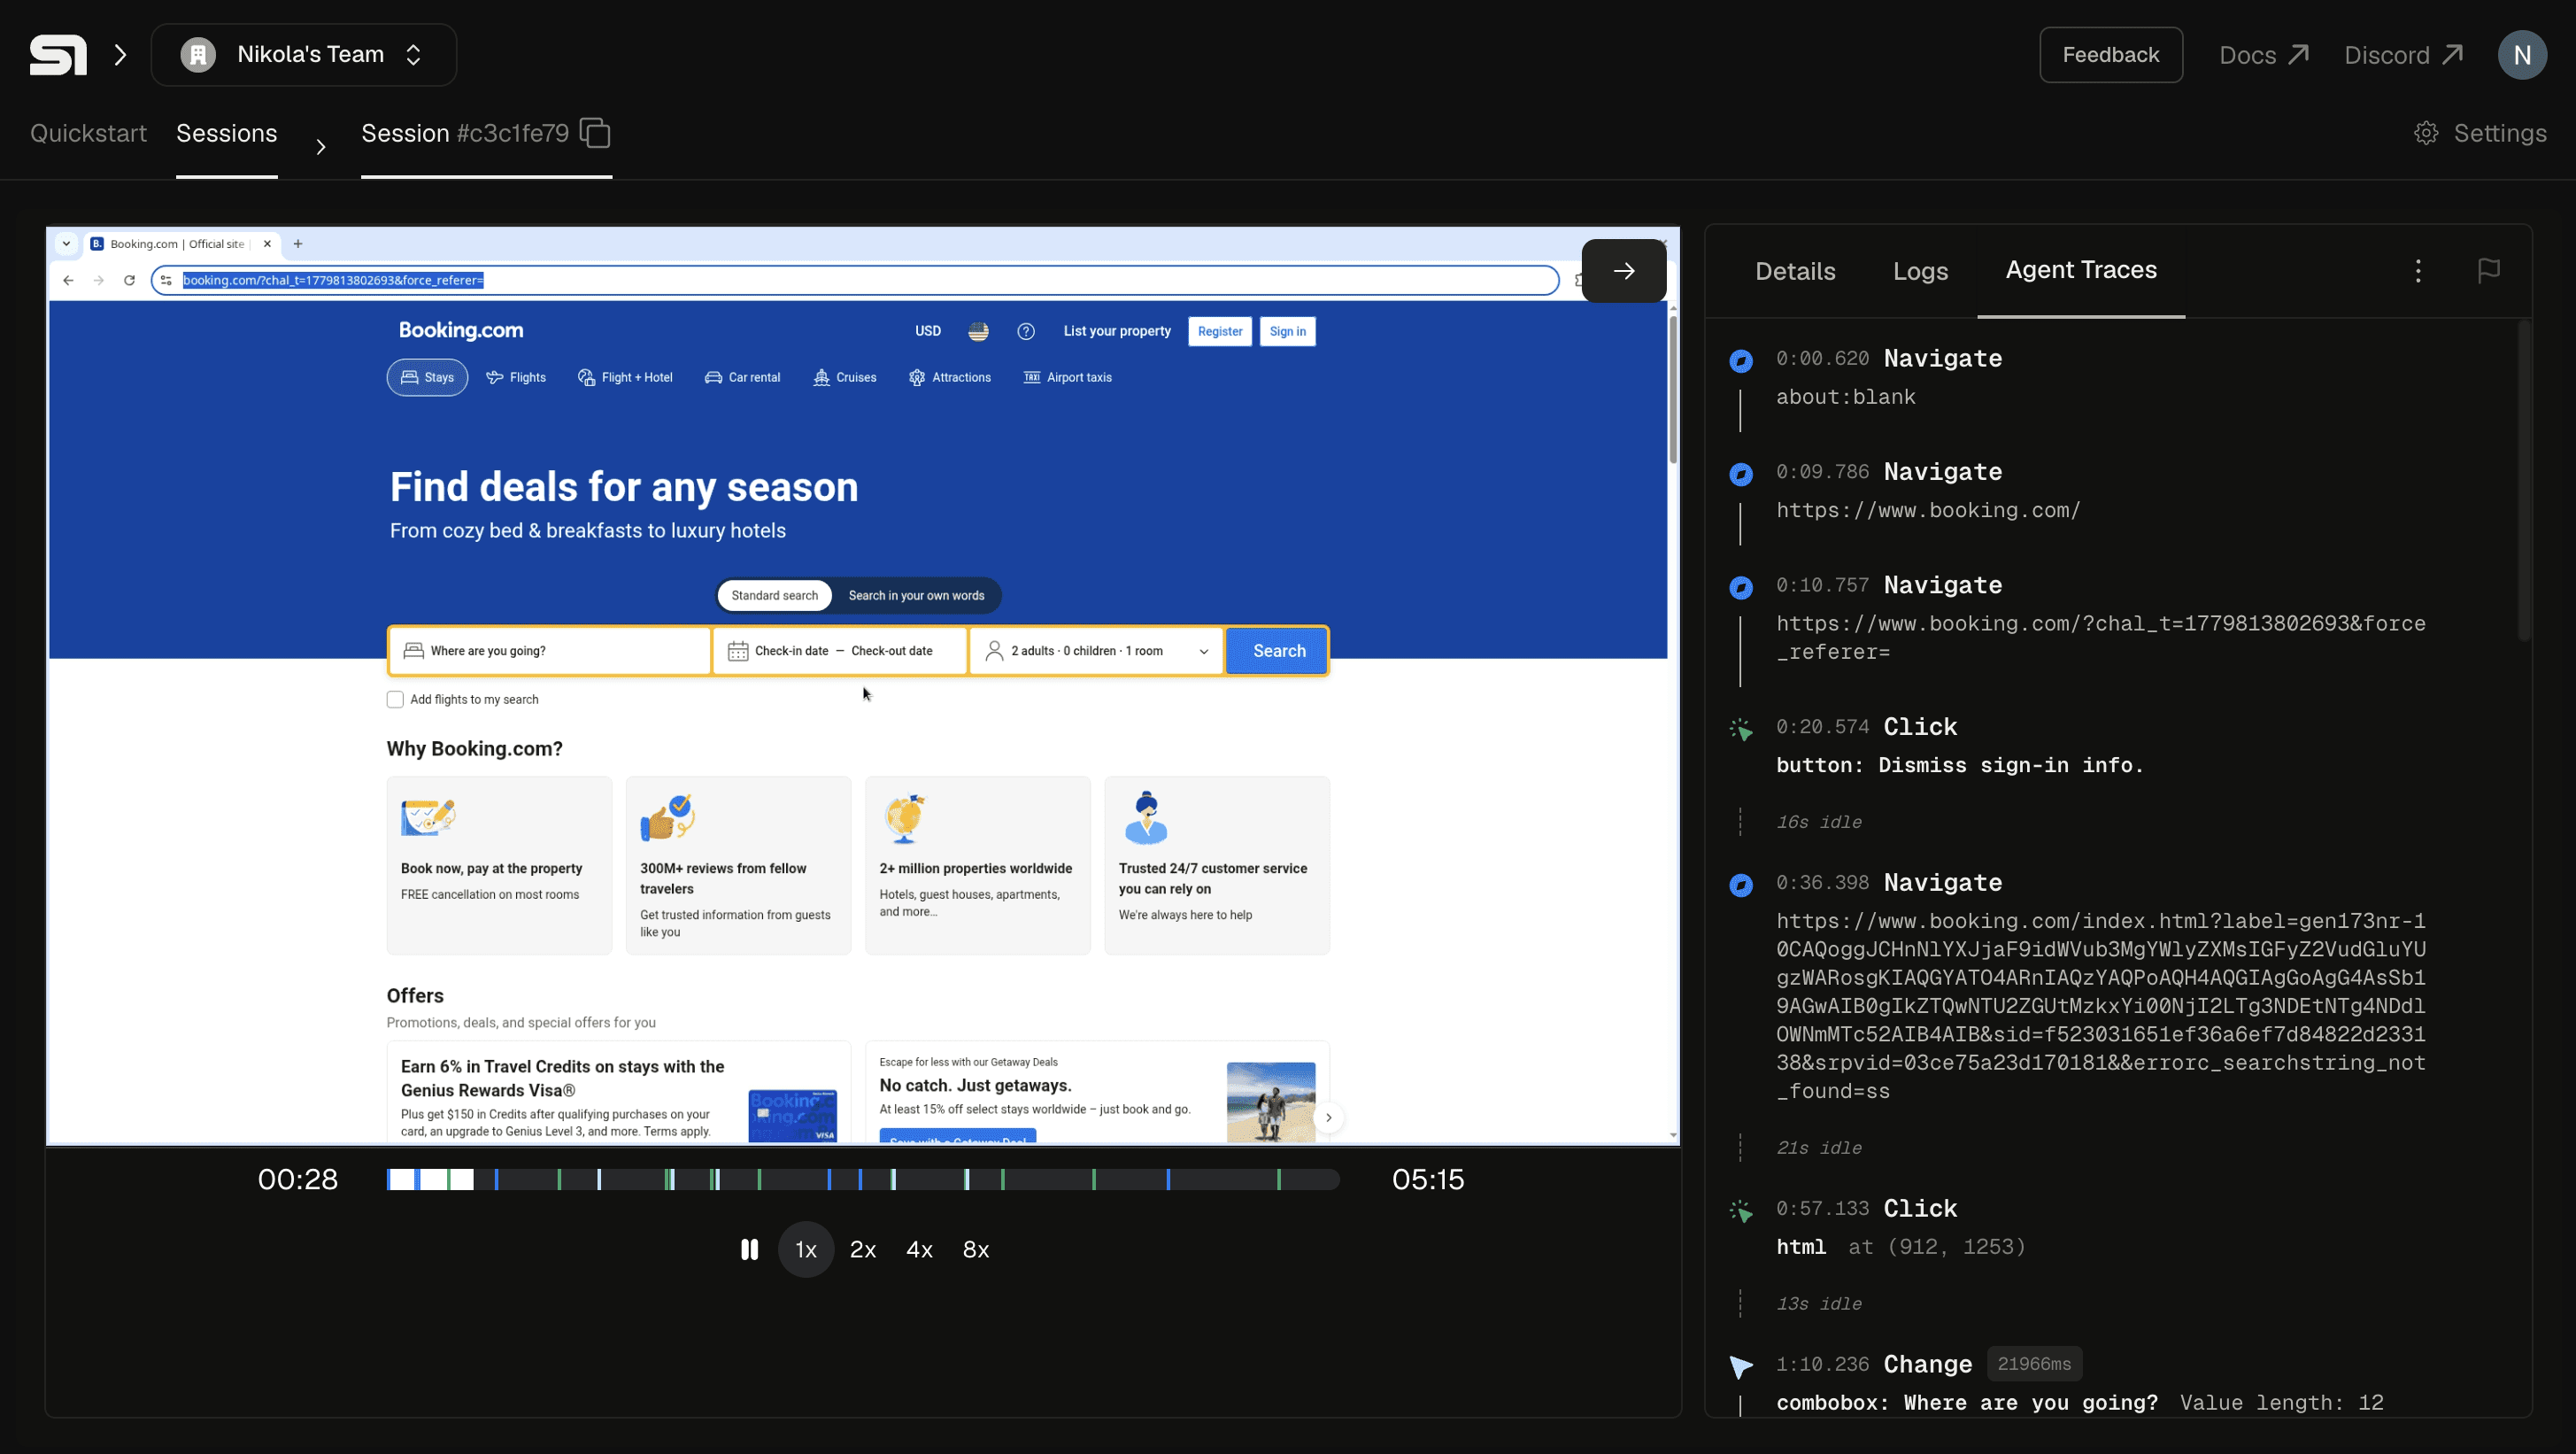
Task: Check Add flights to my search
Action: coord(395,700)
